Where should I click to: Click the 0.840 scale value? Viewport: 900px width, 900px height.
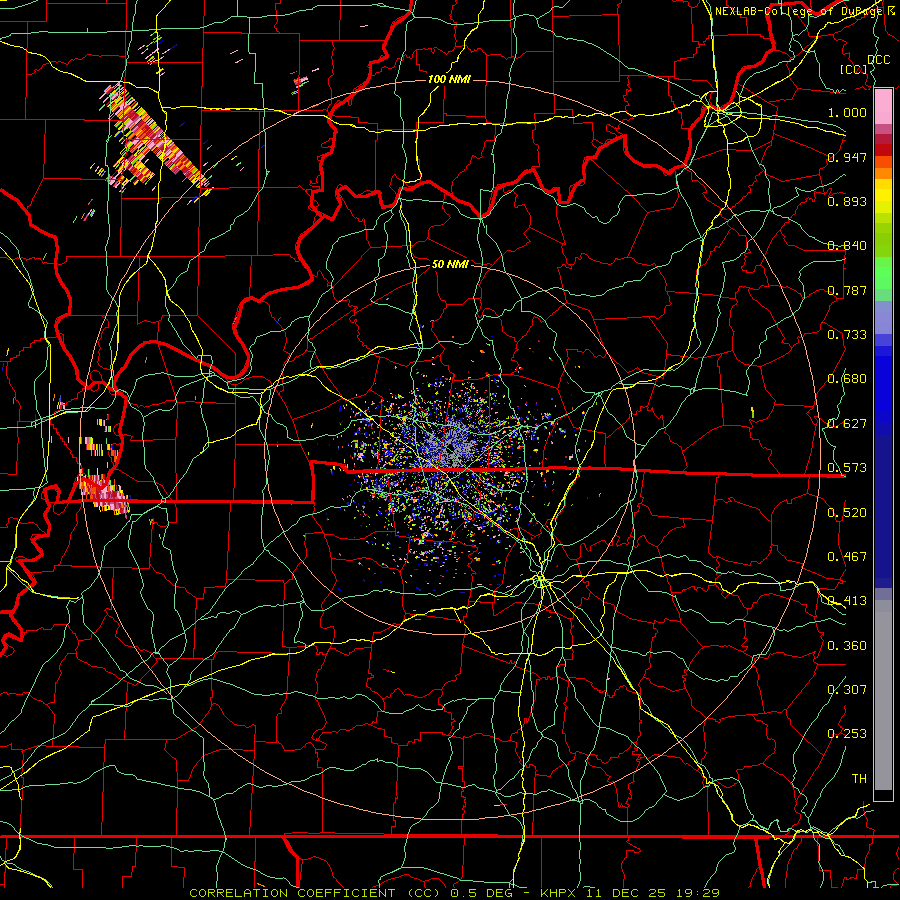(847, 246)
